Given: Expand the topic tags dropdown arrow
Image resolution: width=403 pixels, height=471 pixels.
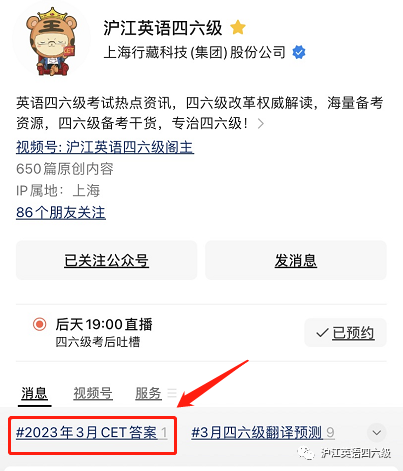Looking at the screenshot, I should [377, 433].
